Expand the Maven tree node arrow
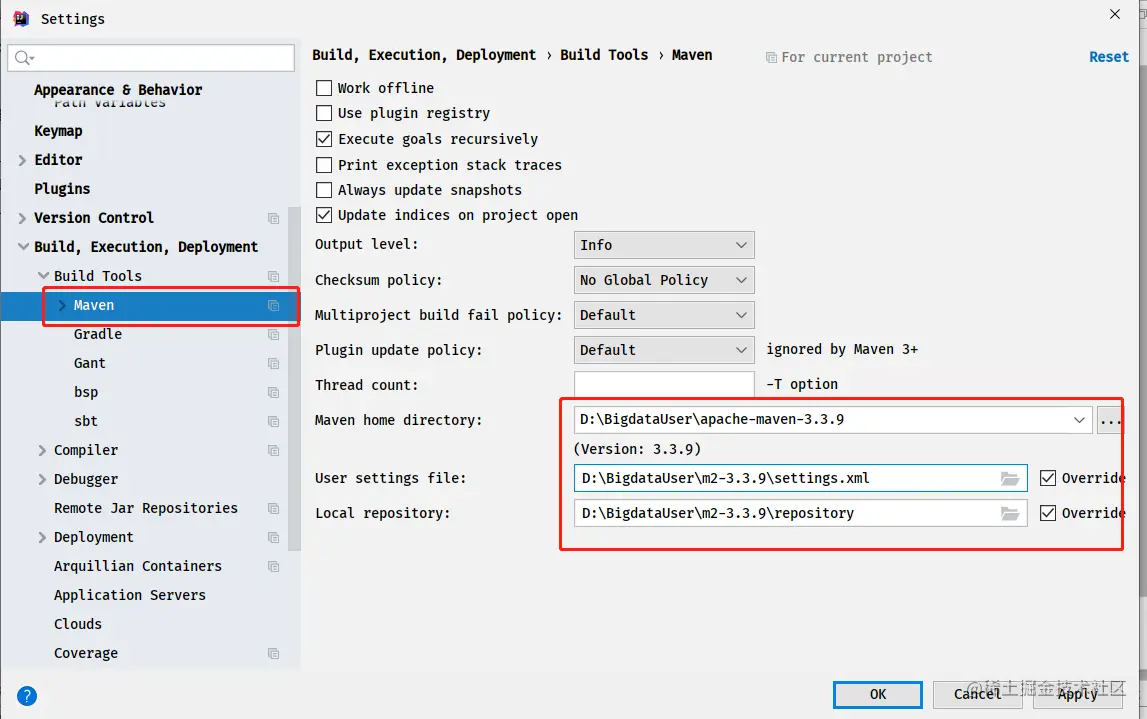1147x719 pixels. 62,305
